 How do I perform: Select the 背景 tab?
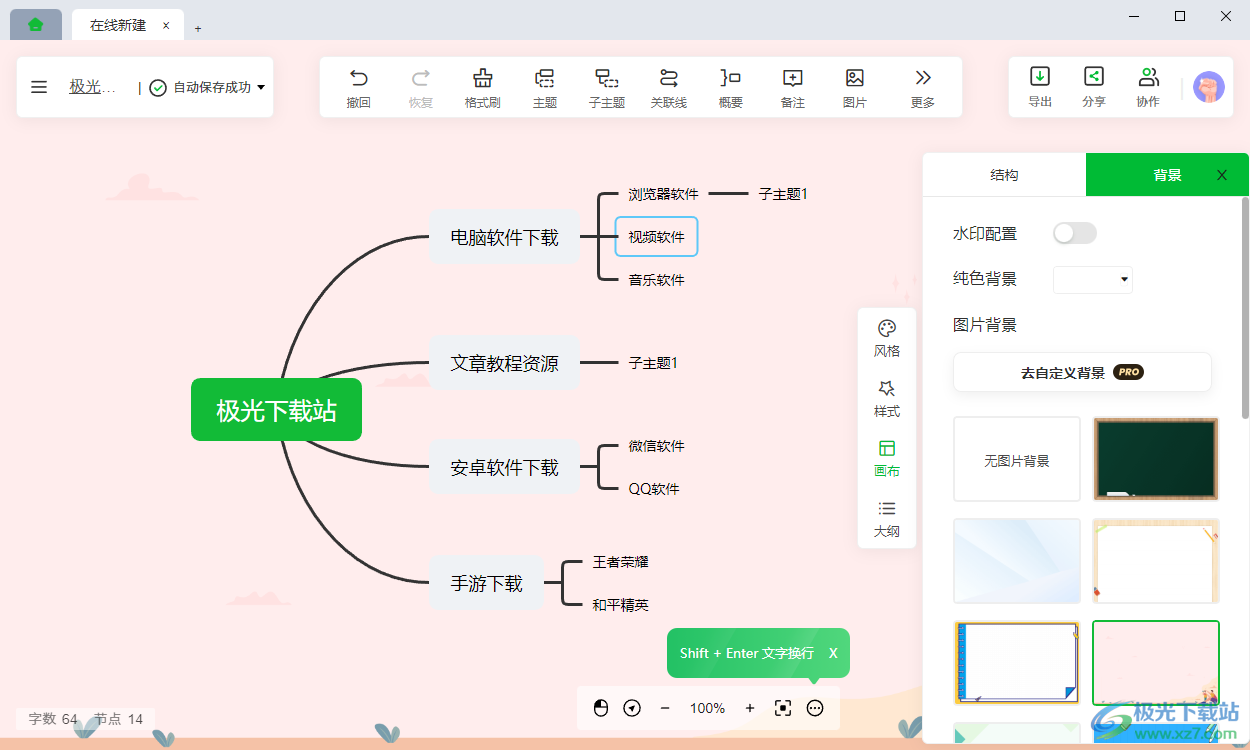point(1167,175)
